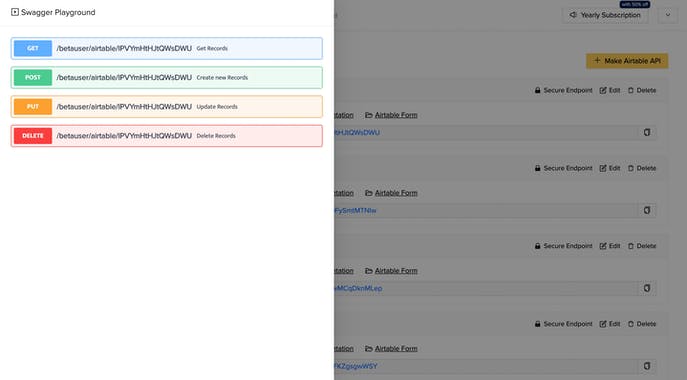The image size is (687, 380).
Task: Click the endpoint link ending in KZgsgwWSY
Action: tap(356, 366)
